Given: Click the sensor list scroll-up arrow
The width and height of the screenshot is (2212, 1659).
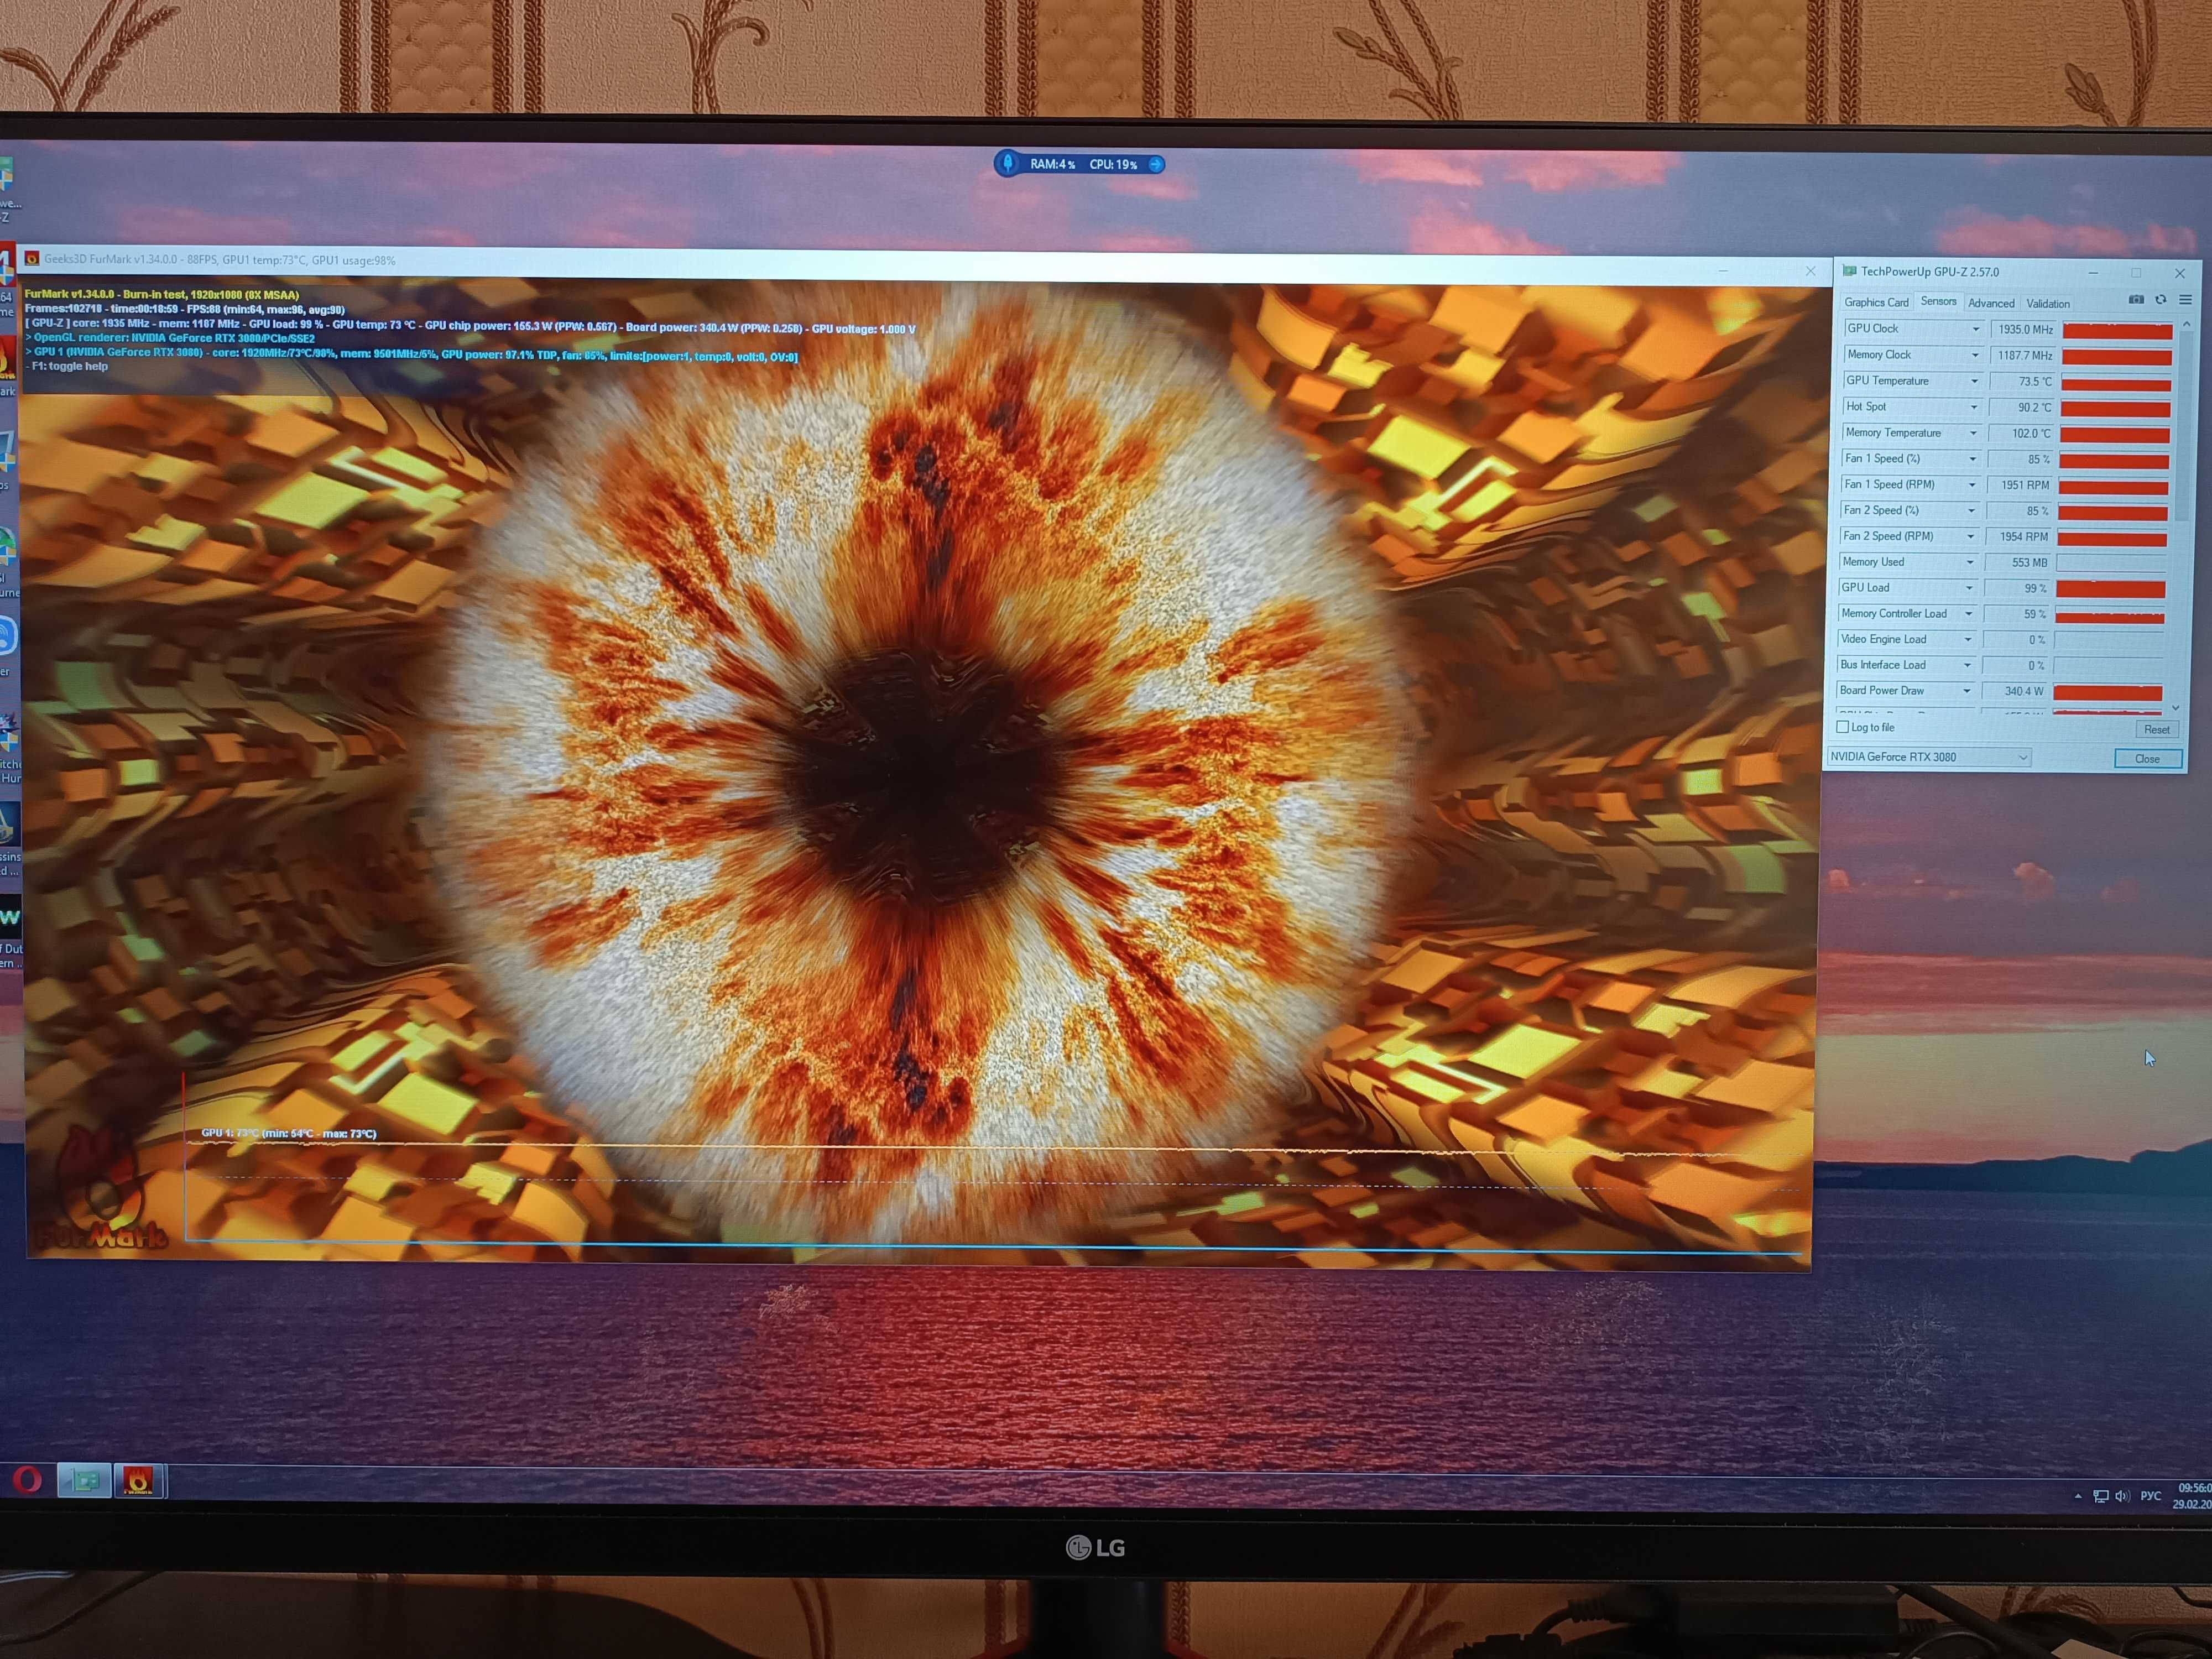Looking at the screenshot, I should pyautogui.click(x=2186, y=324).
